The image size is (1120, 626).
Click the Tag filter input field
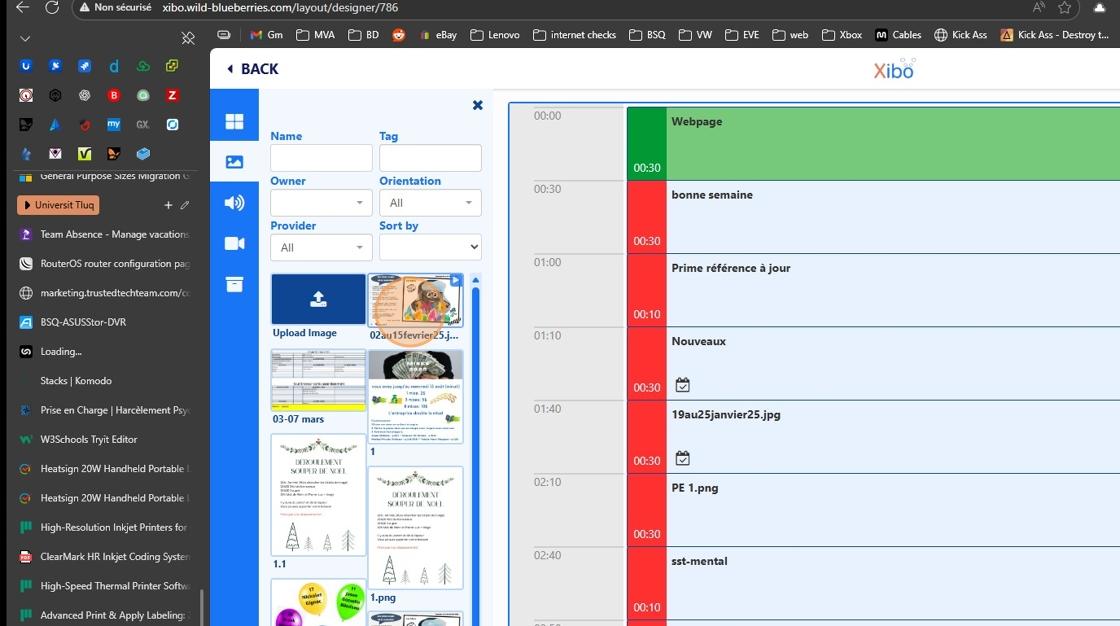(x=430, y=158)
